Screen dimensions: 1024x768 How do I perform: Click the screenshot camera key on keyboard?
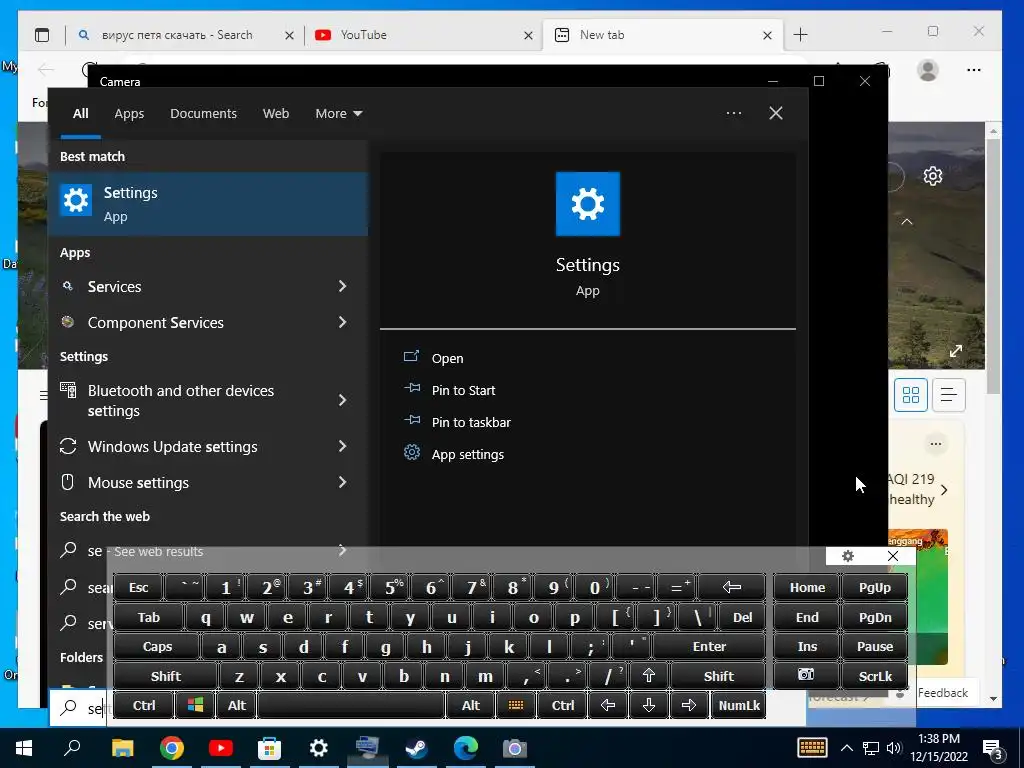coord(807,675)
